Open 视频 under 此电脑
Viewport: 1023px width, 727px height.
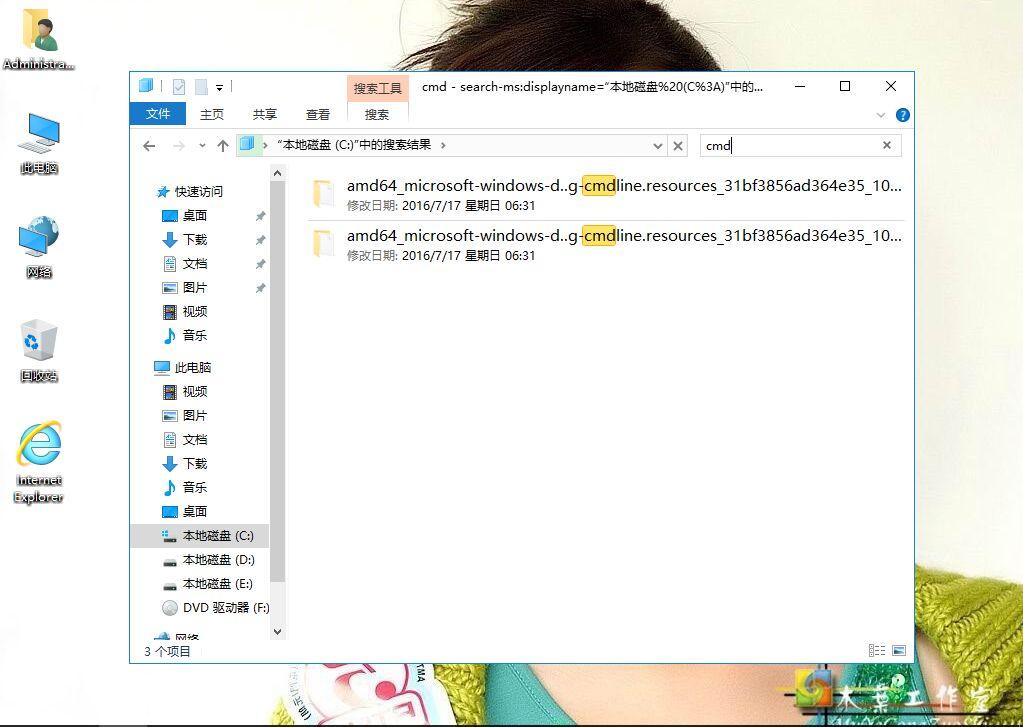click(x=185, y=392)
